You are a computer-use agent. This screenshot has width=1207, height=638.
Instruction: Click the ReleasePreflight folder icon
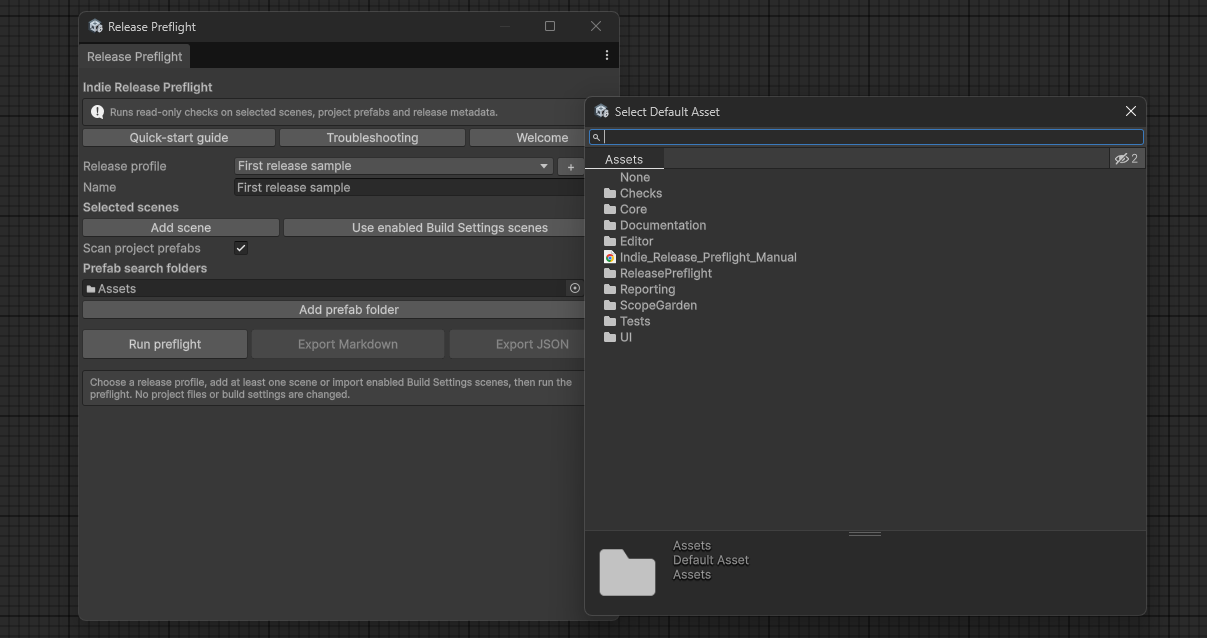click(610, 274)
